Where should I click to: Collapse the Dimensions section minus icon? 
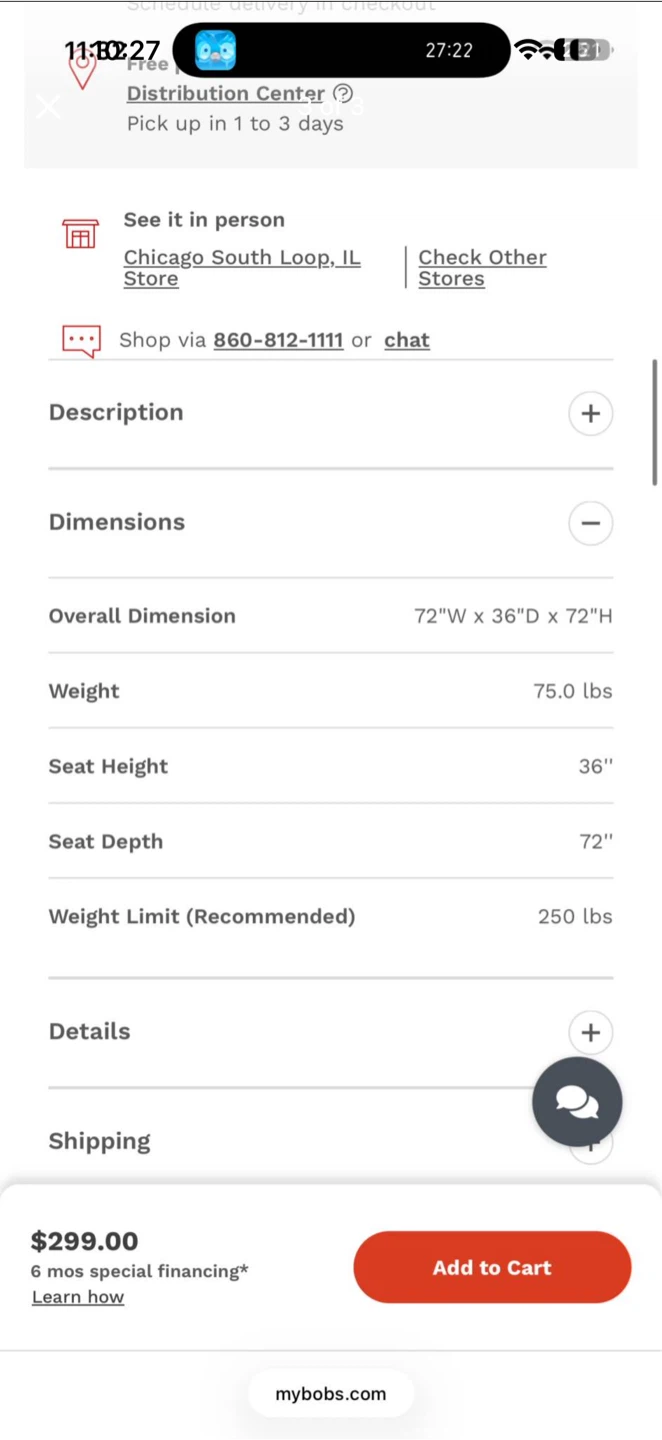[590, 523]
